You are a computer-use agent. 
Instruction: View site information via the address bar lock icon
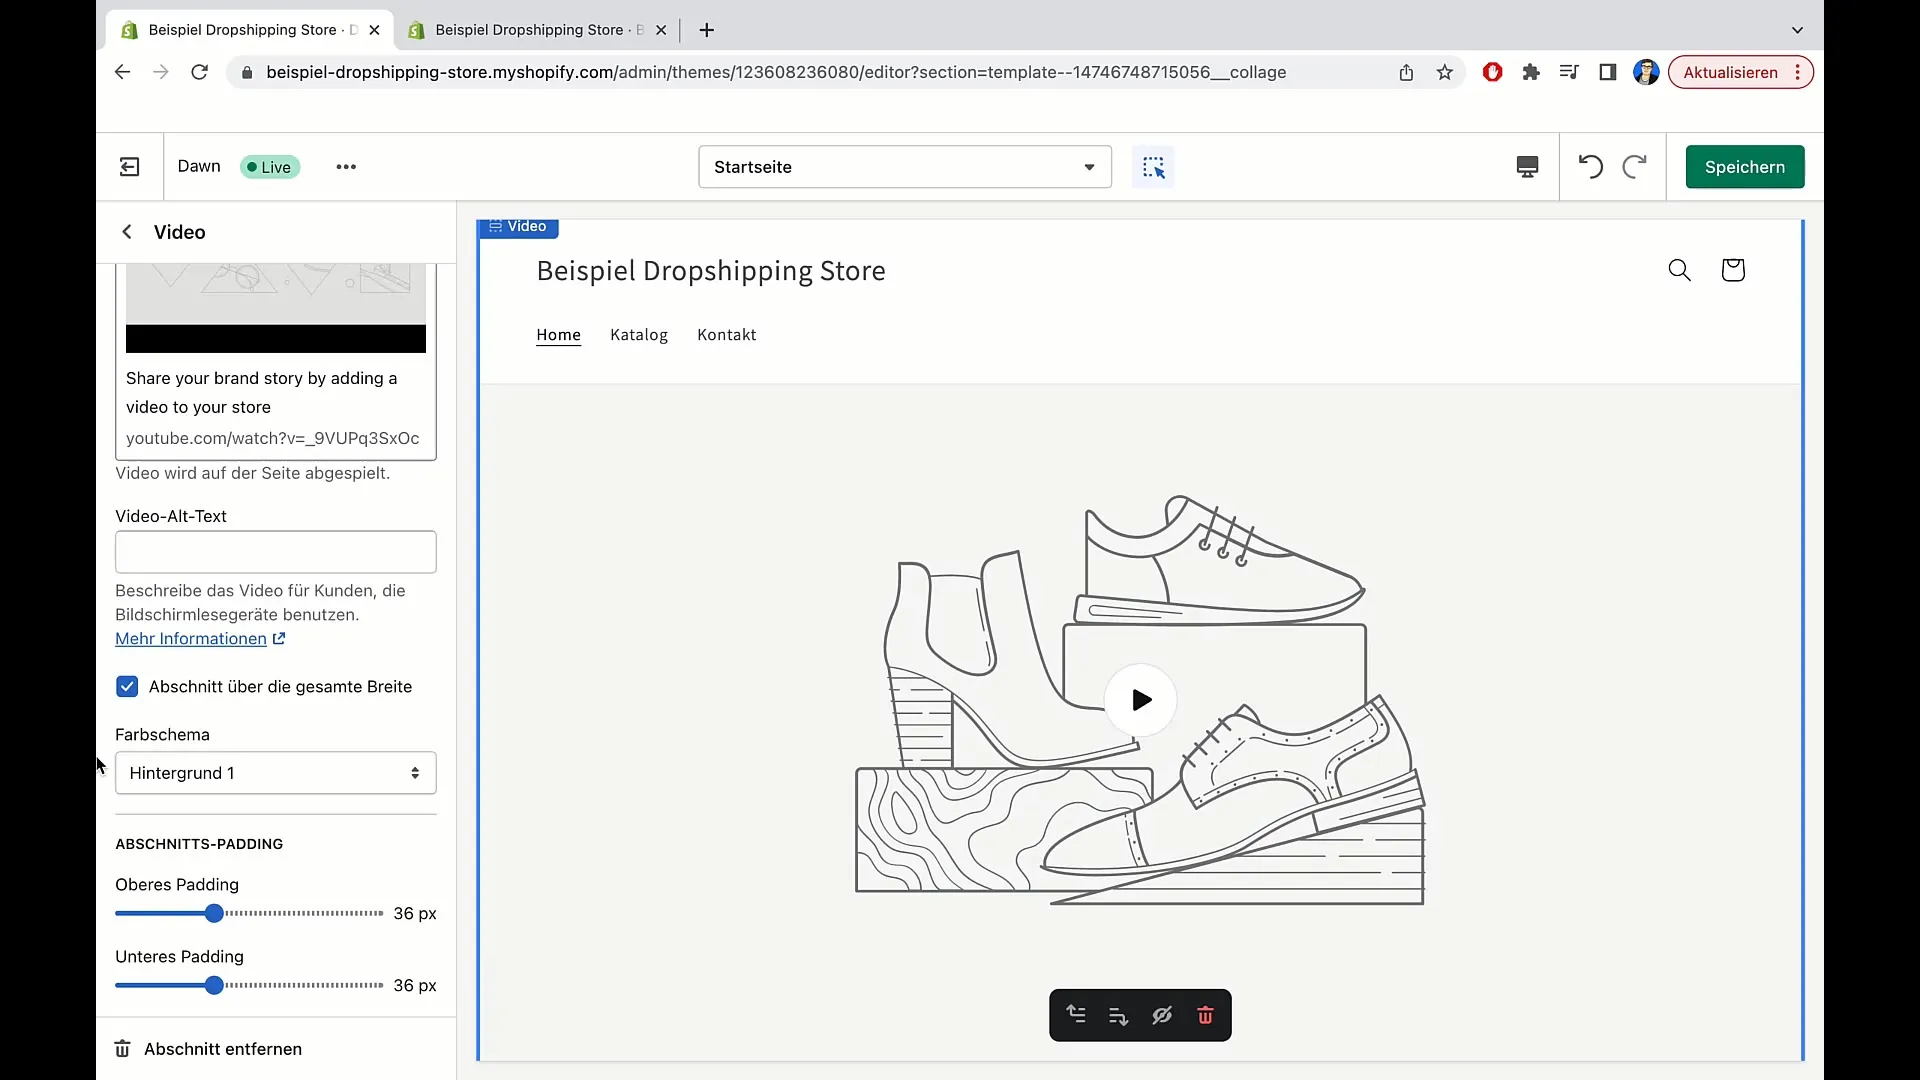247,72
